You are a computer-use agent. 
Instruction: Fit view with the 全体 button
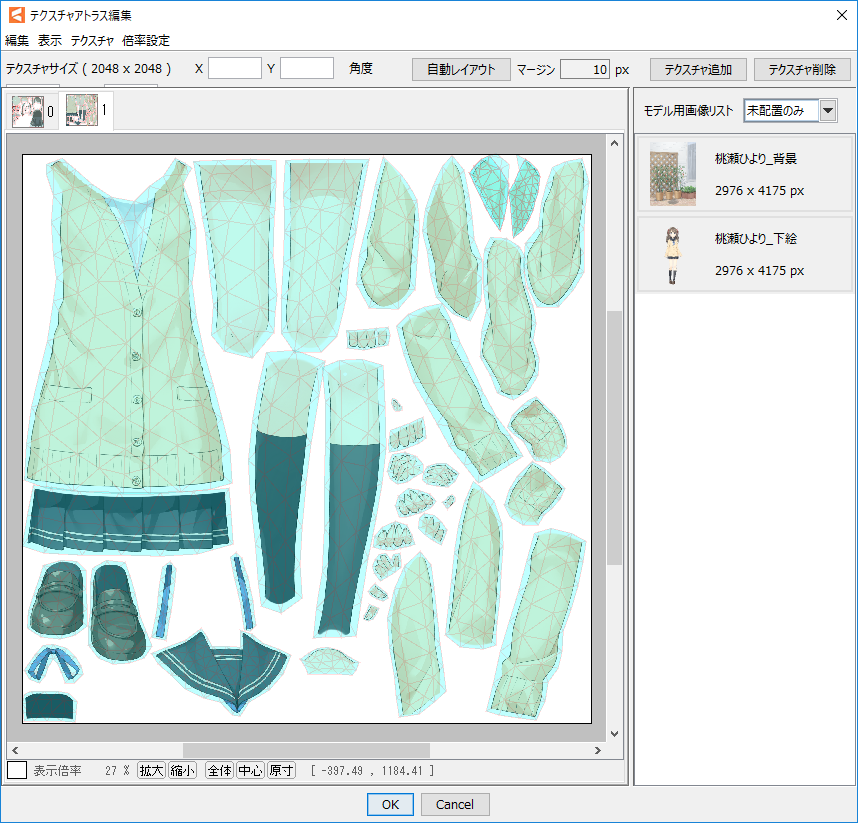coord(219,771)
